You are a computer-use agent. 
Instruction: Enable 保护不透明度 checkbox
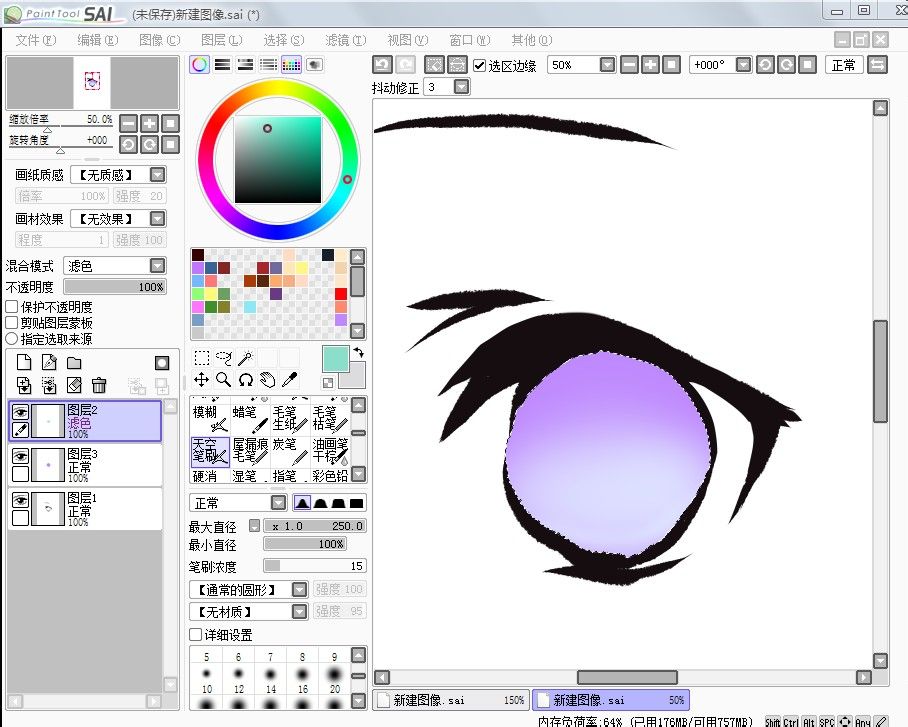point(12,306)
